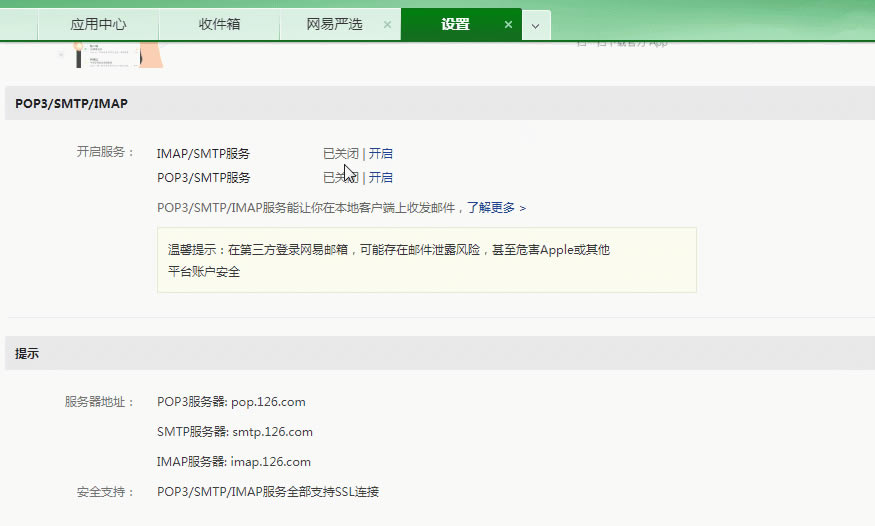875x526 pixels.
Task: Click the smtp.126.com server address
Action: click(x=272, y=432)
